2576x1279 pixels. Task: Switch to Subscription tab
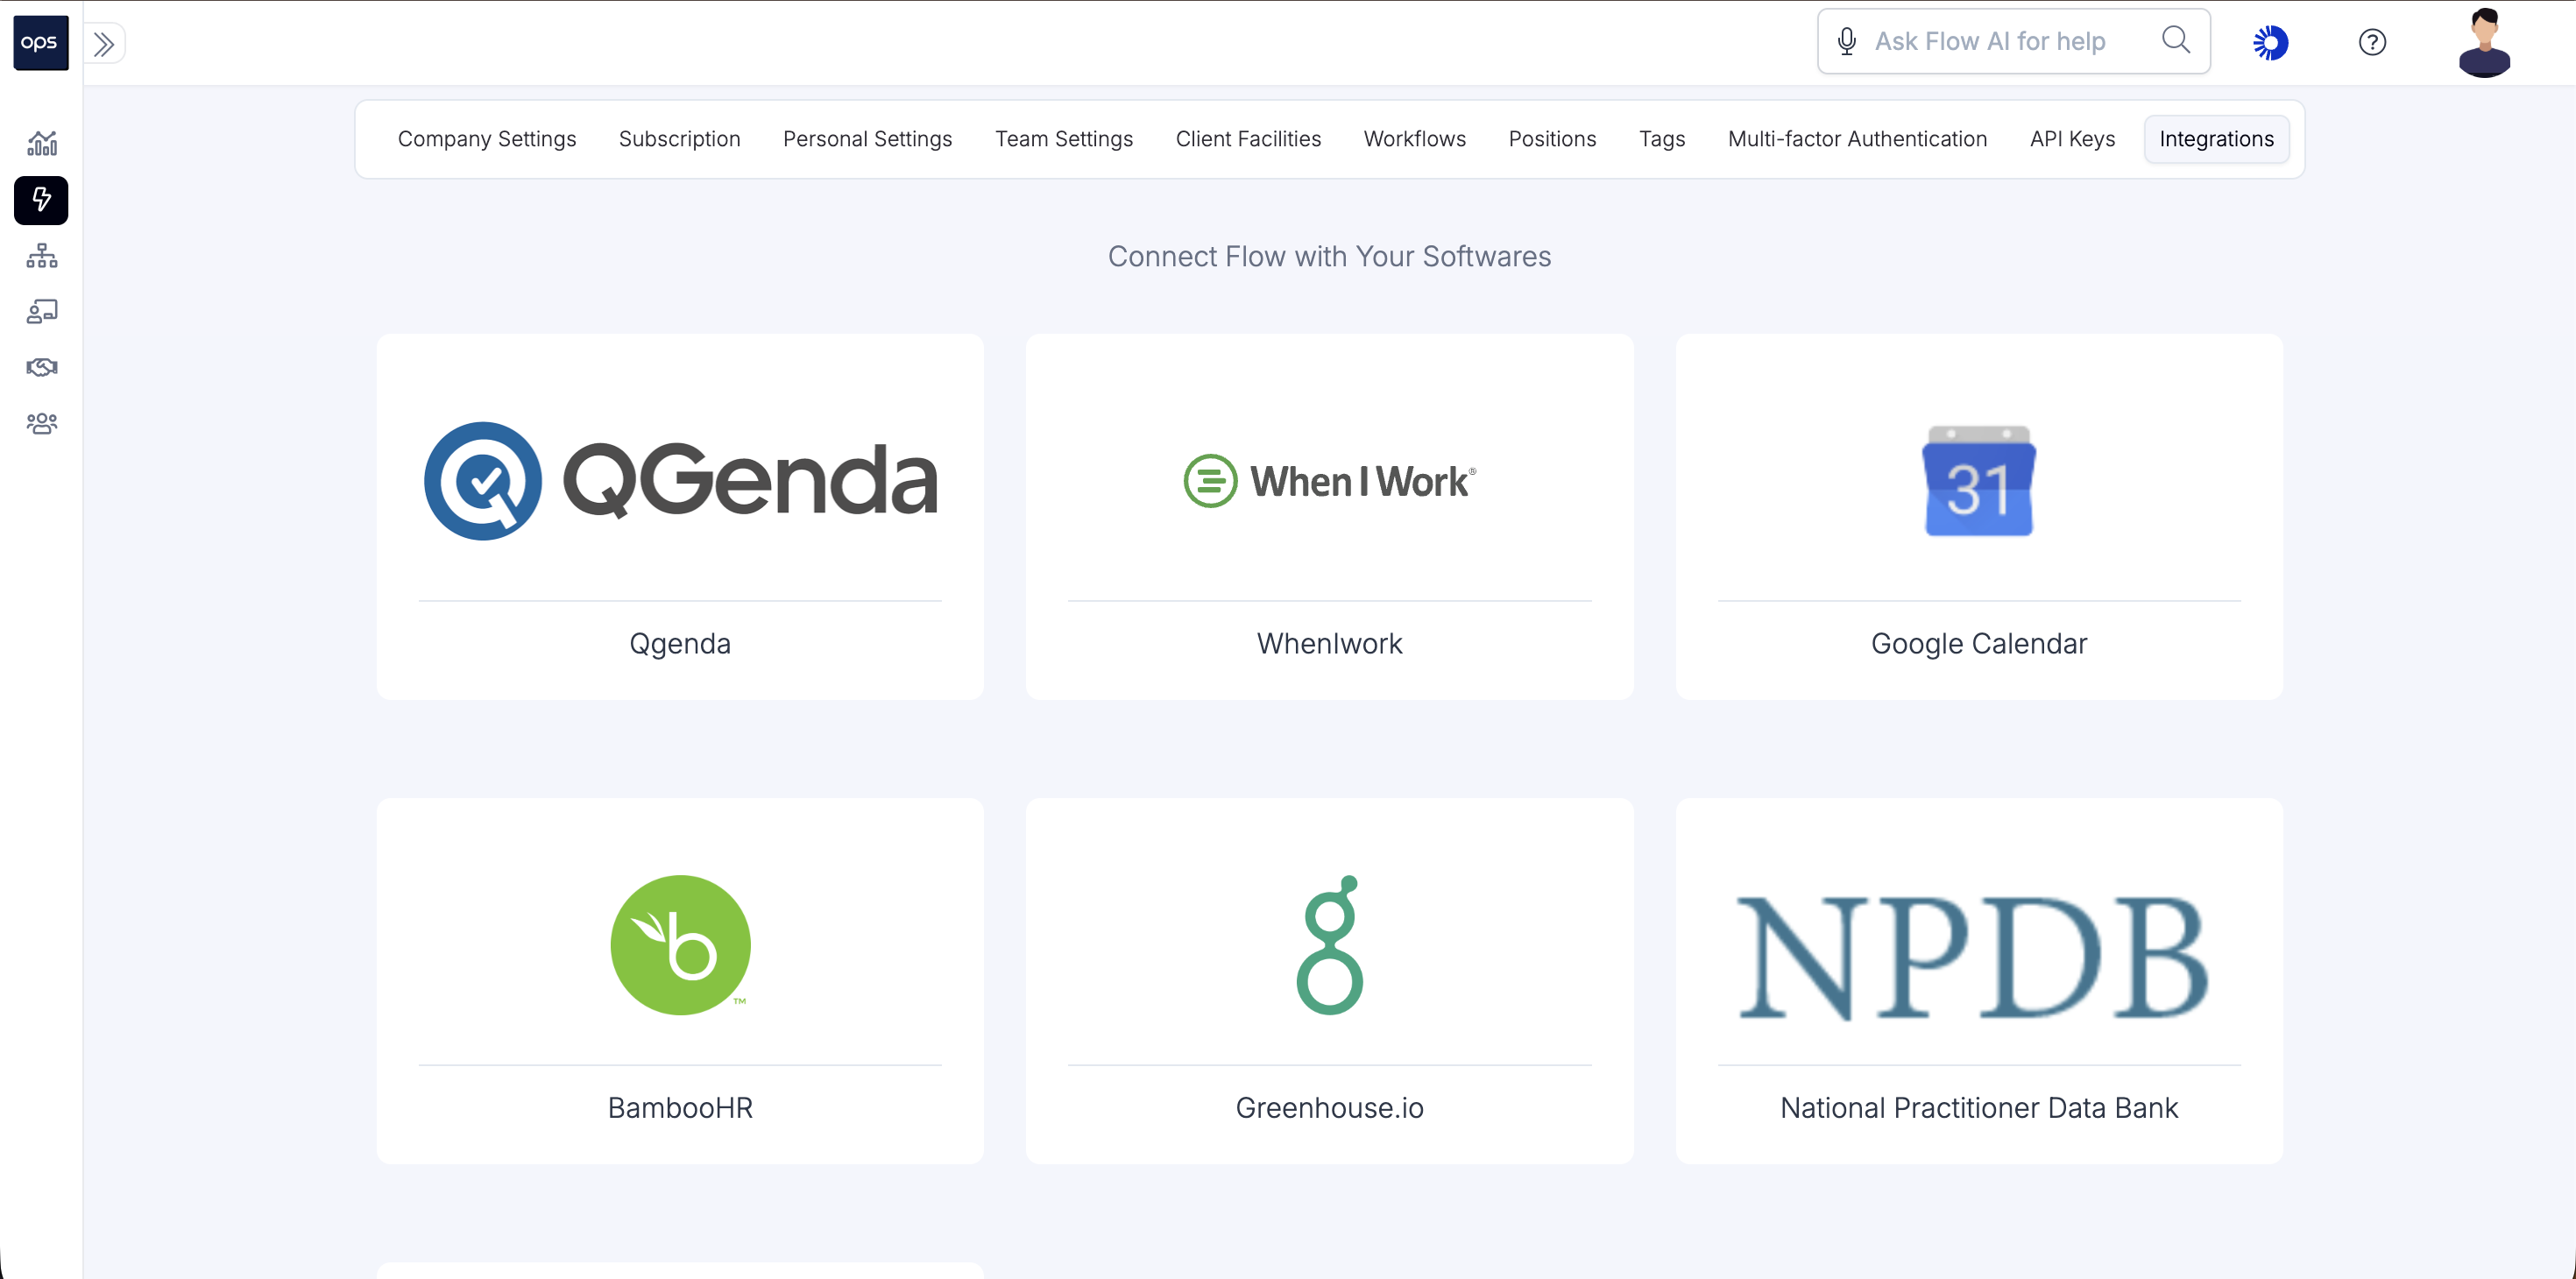[679, 139]
